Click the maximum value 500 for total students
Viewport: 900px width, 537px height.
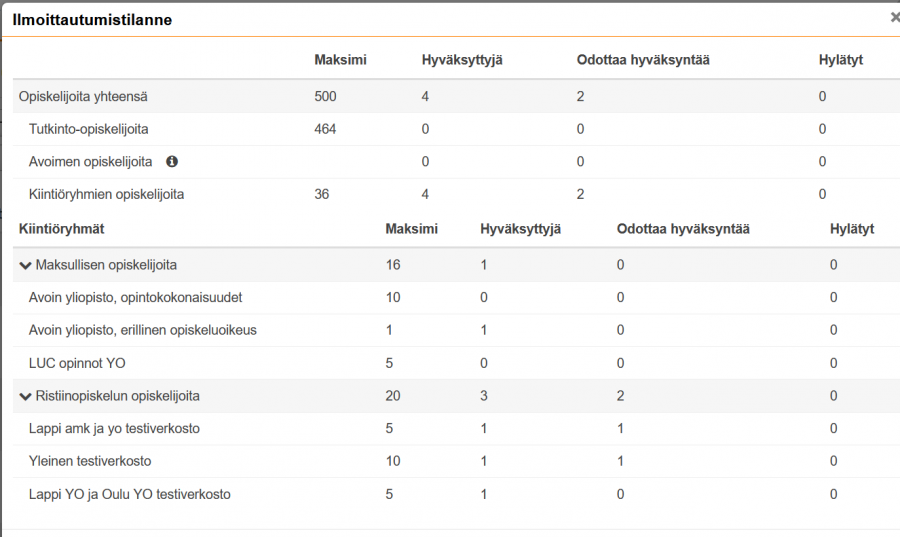(325, 97)
